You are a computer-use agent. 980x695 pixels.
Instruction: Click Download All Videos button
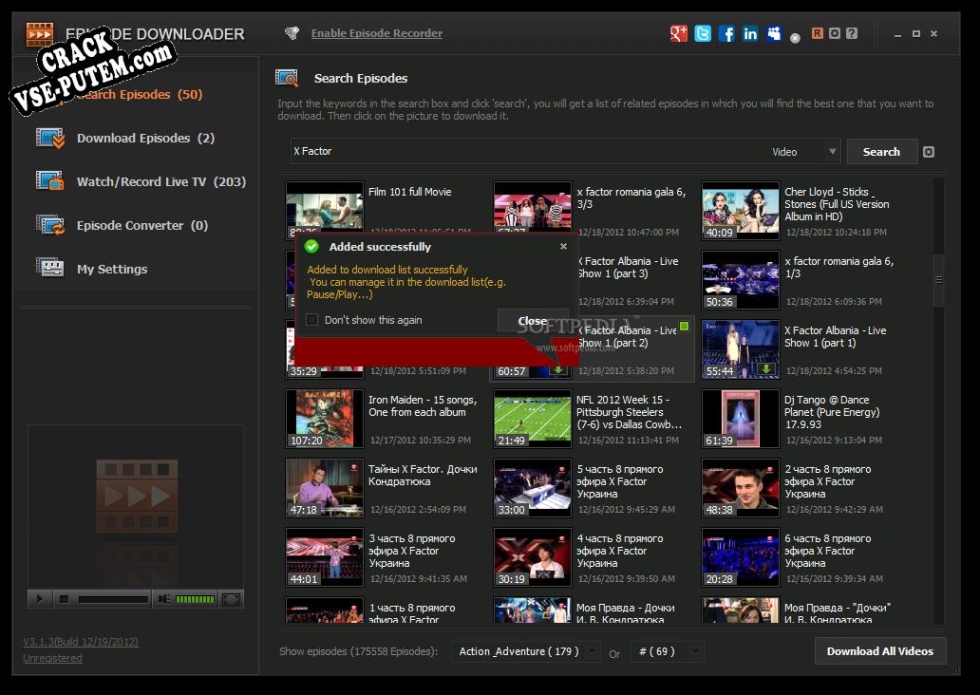pyautogui.click(x=880, y=651)
